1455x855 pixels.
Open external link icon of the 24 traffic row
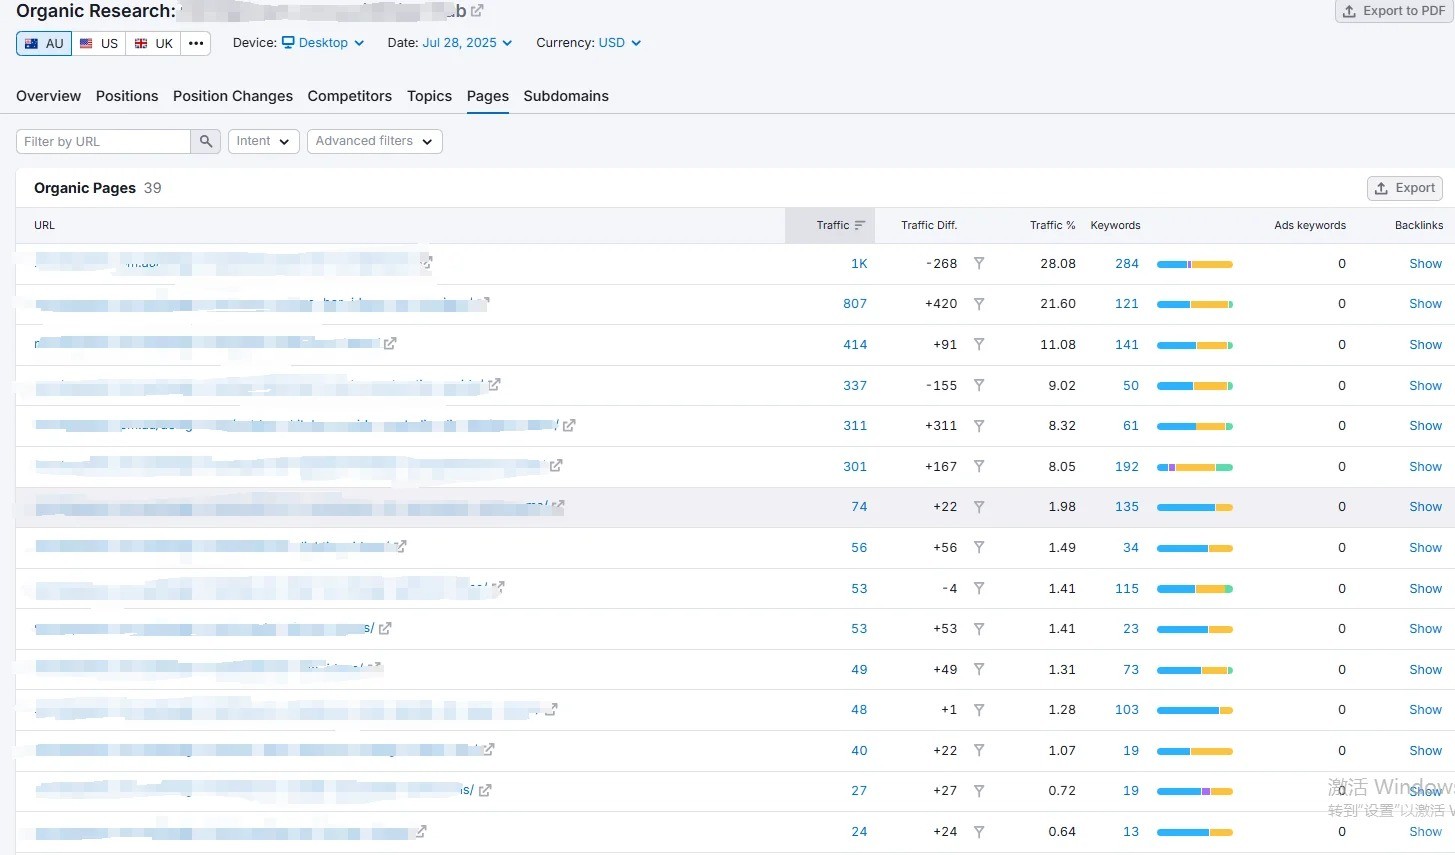pyautogui.click(x=421, y=831)
